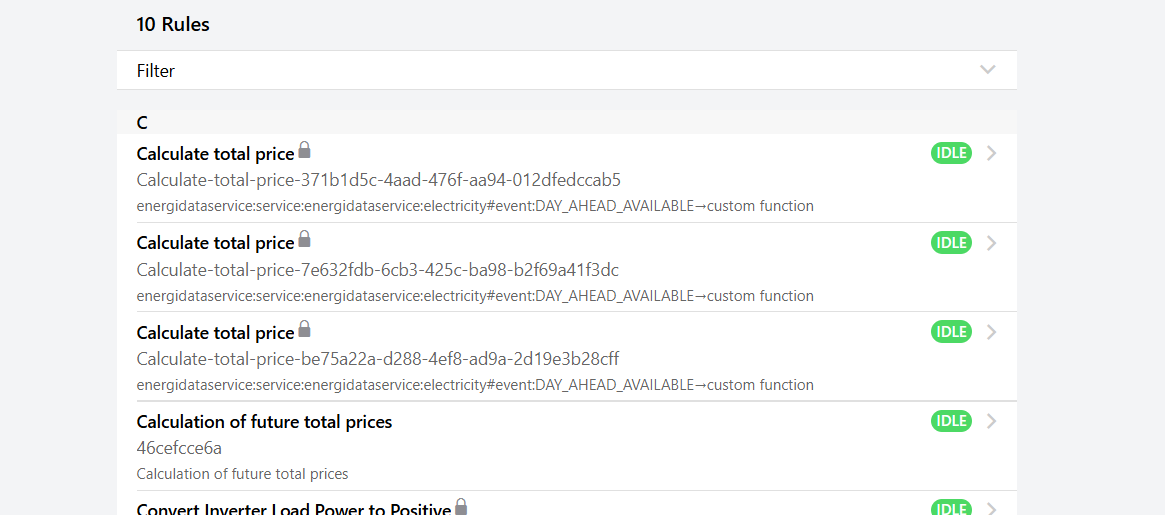Open the Calculation of future total prices rule

pos(264,422)
